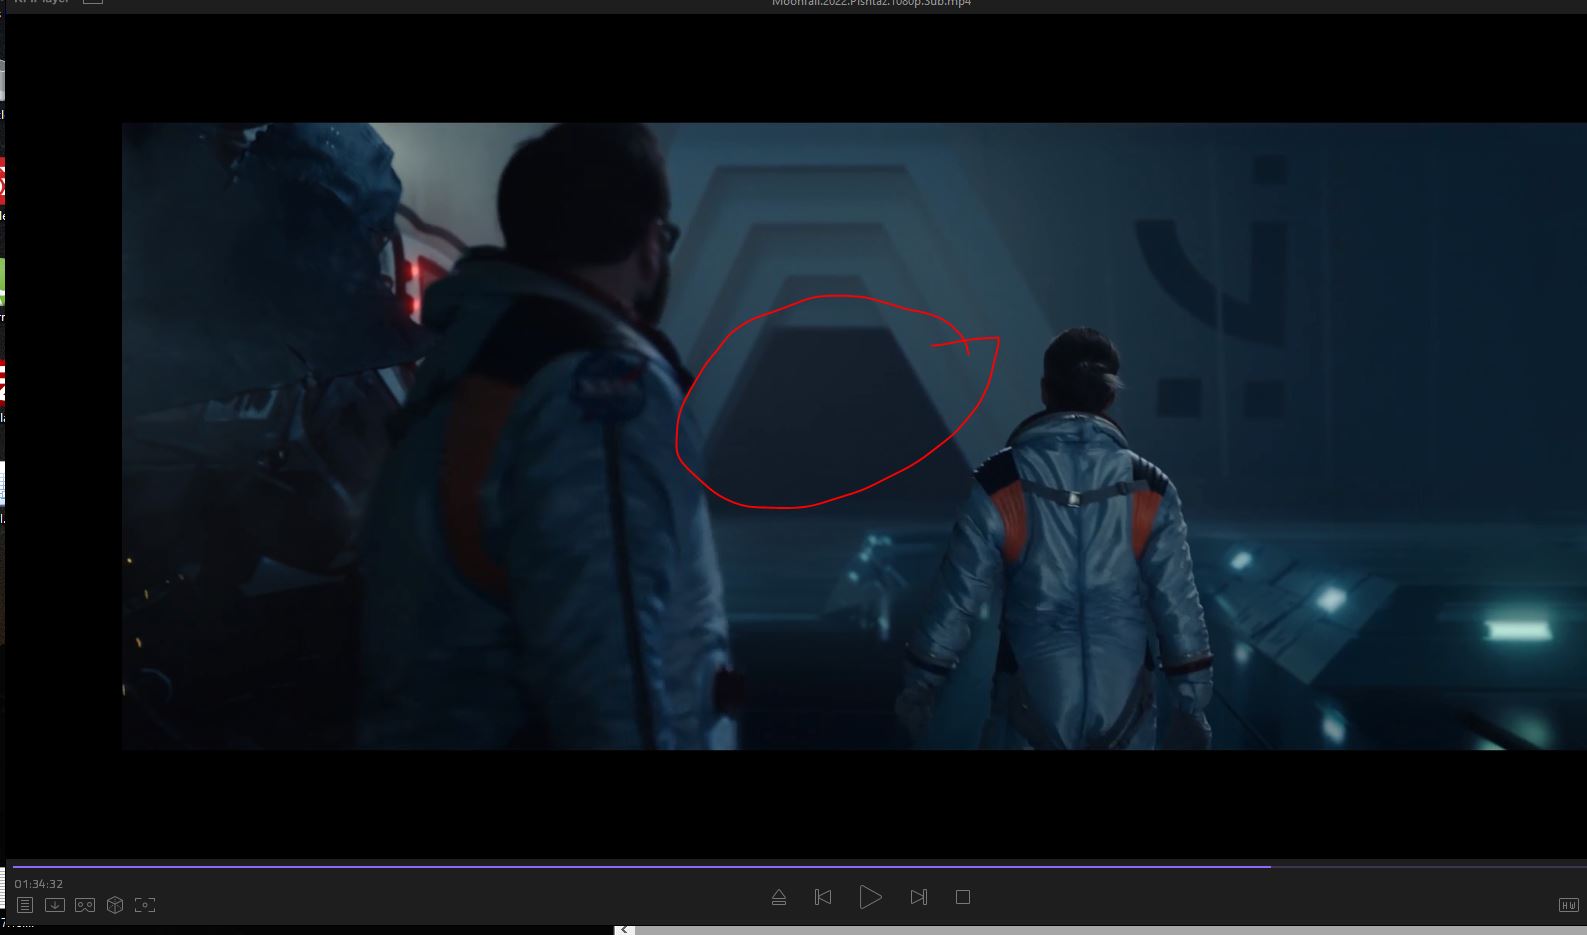Screen dimensions: 1587x935
Task: Enable VR mode with the goggles icon
Action: (85, 905)
